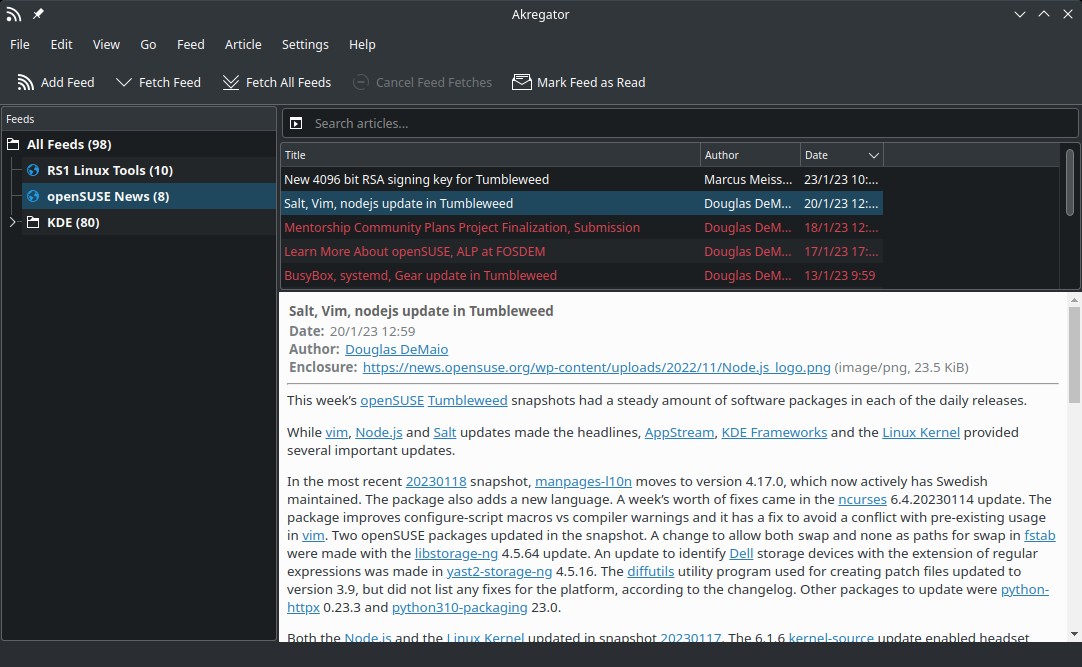Image resolution: width=1082 pixels, height=667 pixels.
Task: Click the Feeds panel header
Action: [x=139, y=119]
